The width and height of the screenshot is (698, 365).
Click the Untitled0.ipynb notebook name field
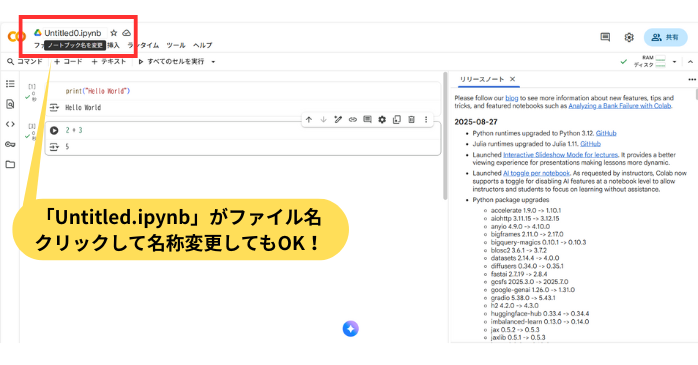[73, 33]
